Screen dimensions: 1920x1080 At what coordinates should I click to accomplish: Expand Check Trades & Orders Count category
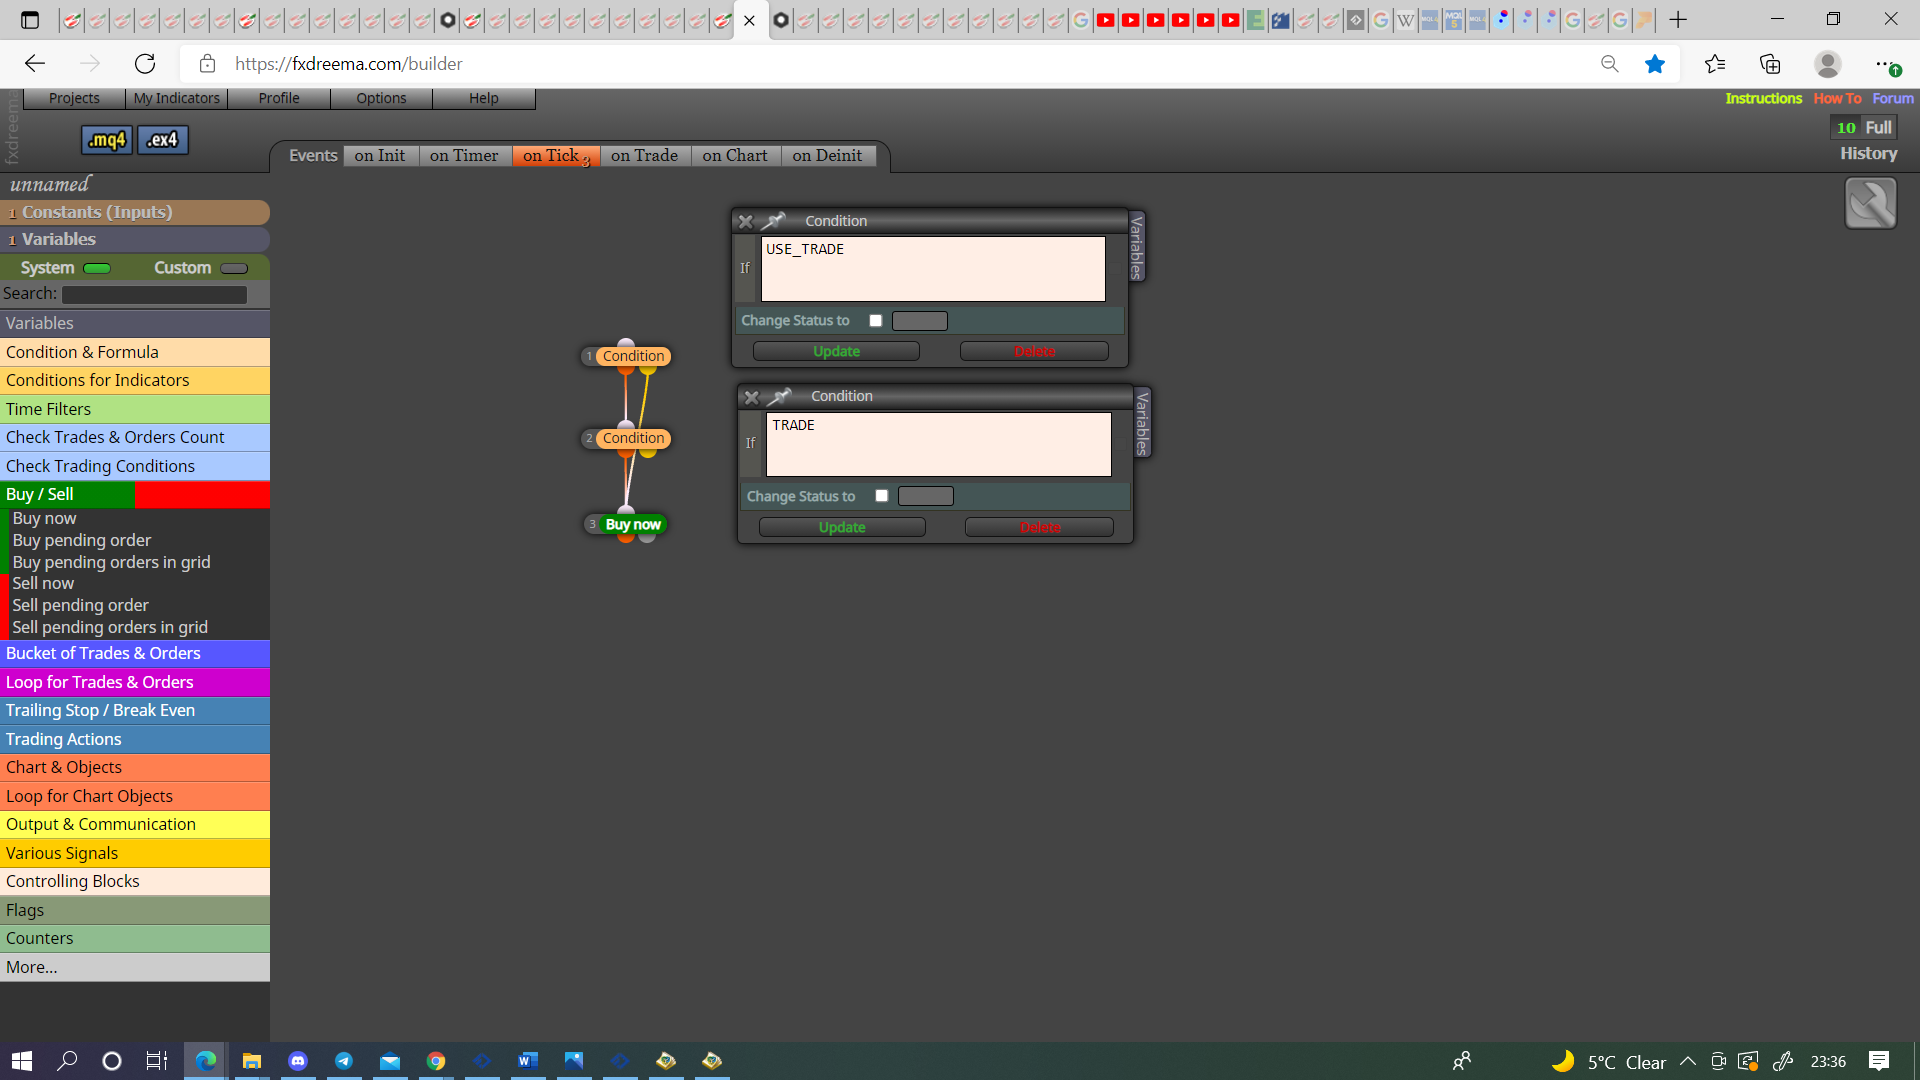click(x=135, y=437)
